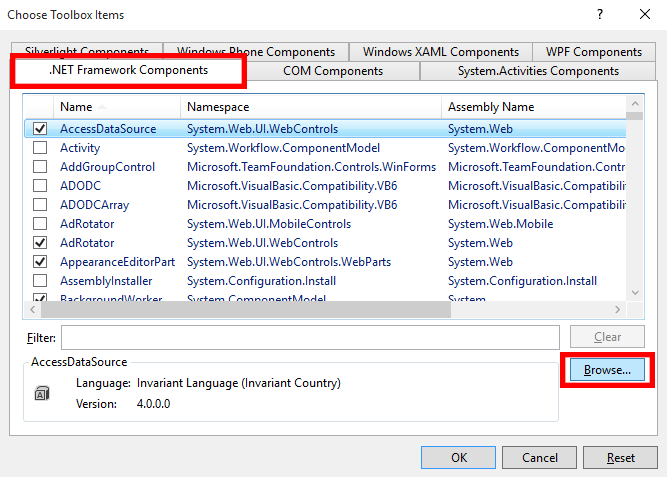This screenshot has width=667, height=477.
Task: Switch to the COM Components tab
Action: tap(333, 71)
